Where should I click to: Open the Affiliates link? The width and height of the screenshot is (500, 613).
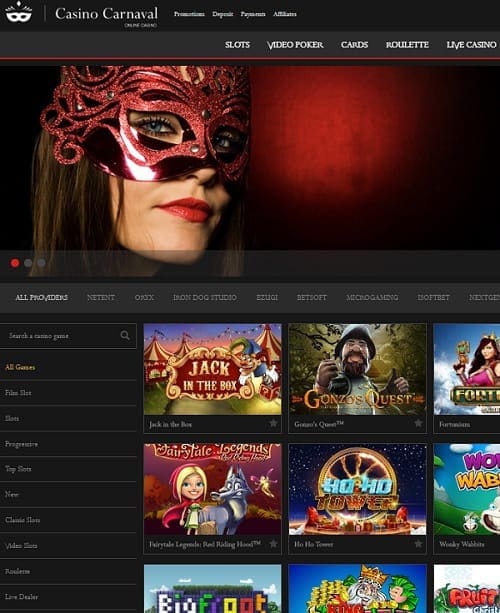[285, 14]
